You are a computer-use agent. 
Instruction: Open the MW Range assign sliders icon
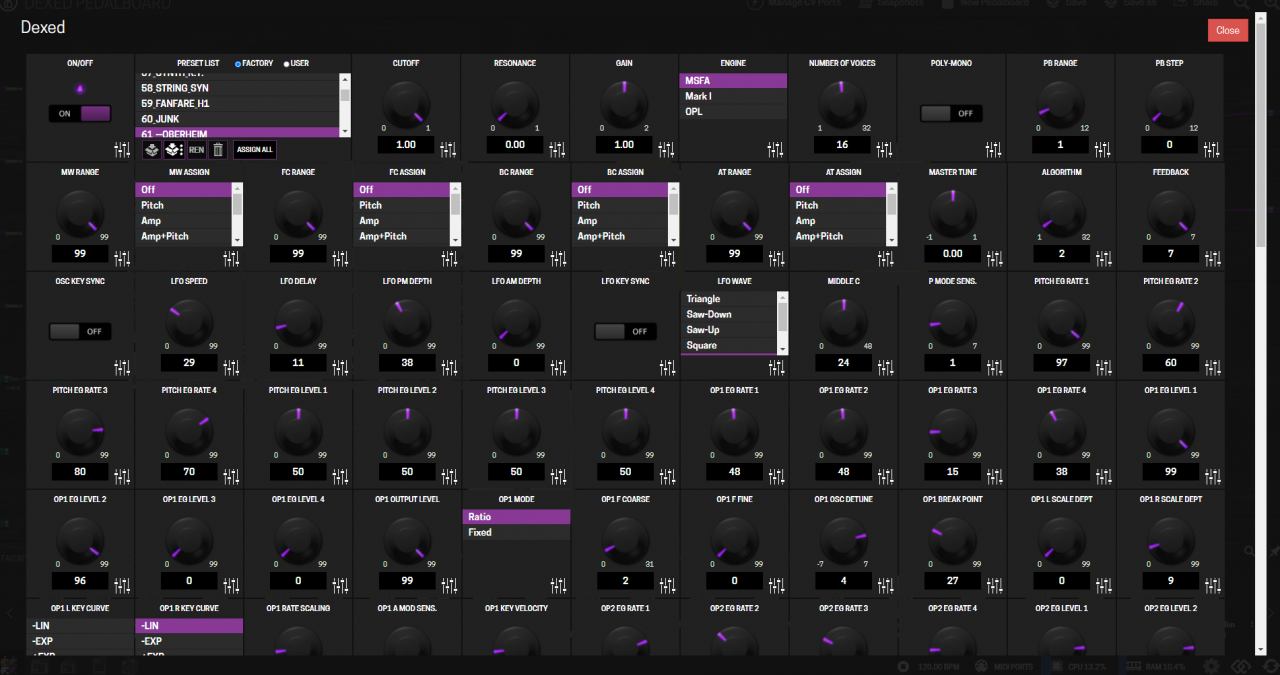122,259
